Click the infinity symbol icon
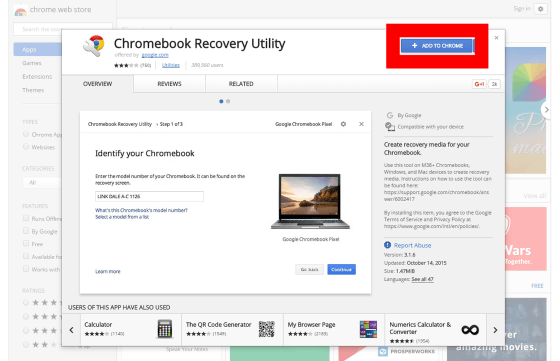This screenshot has width=560, height=361. coord(470,330)
